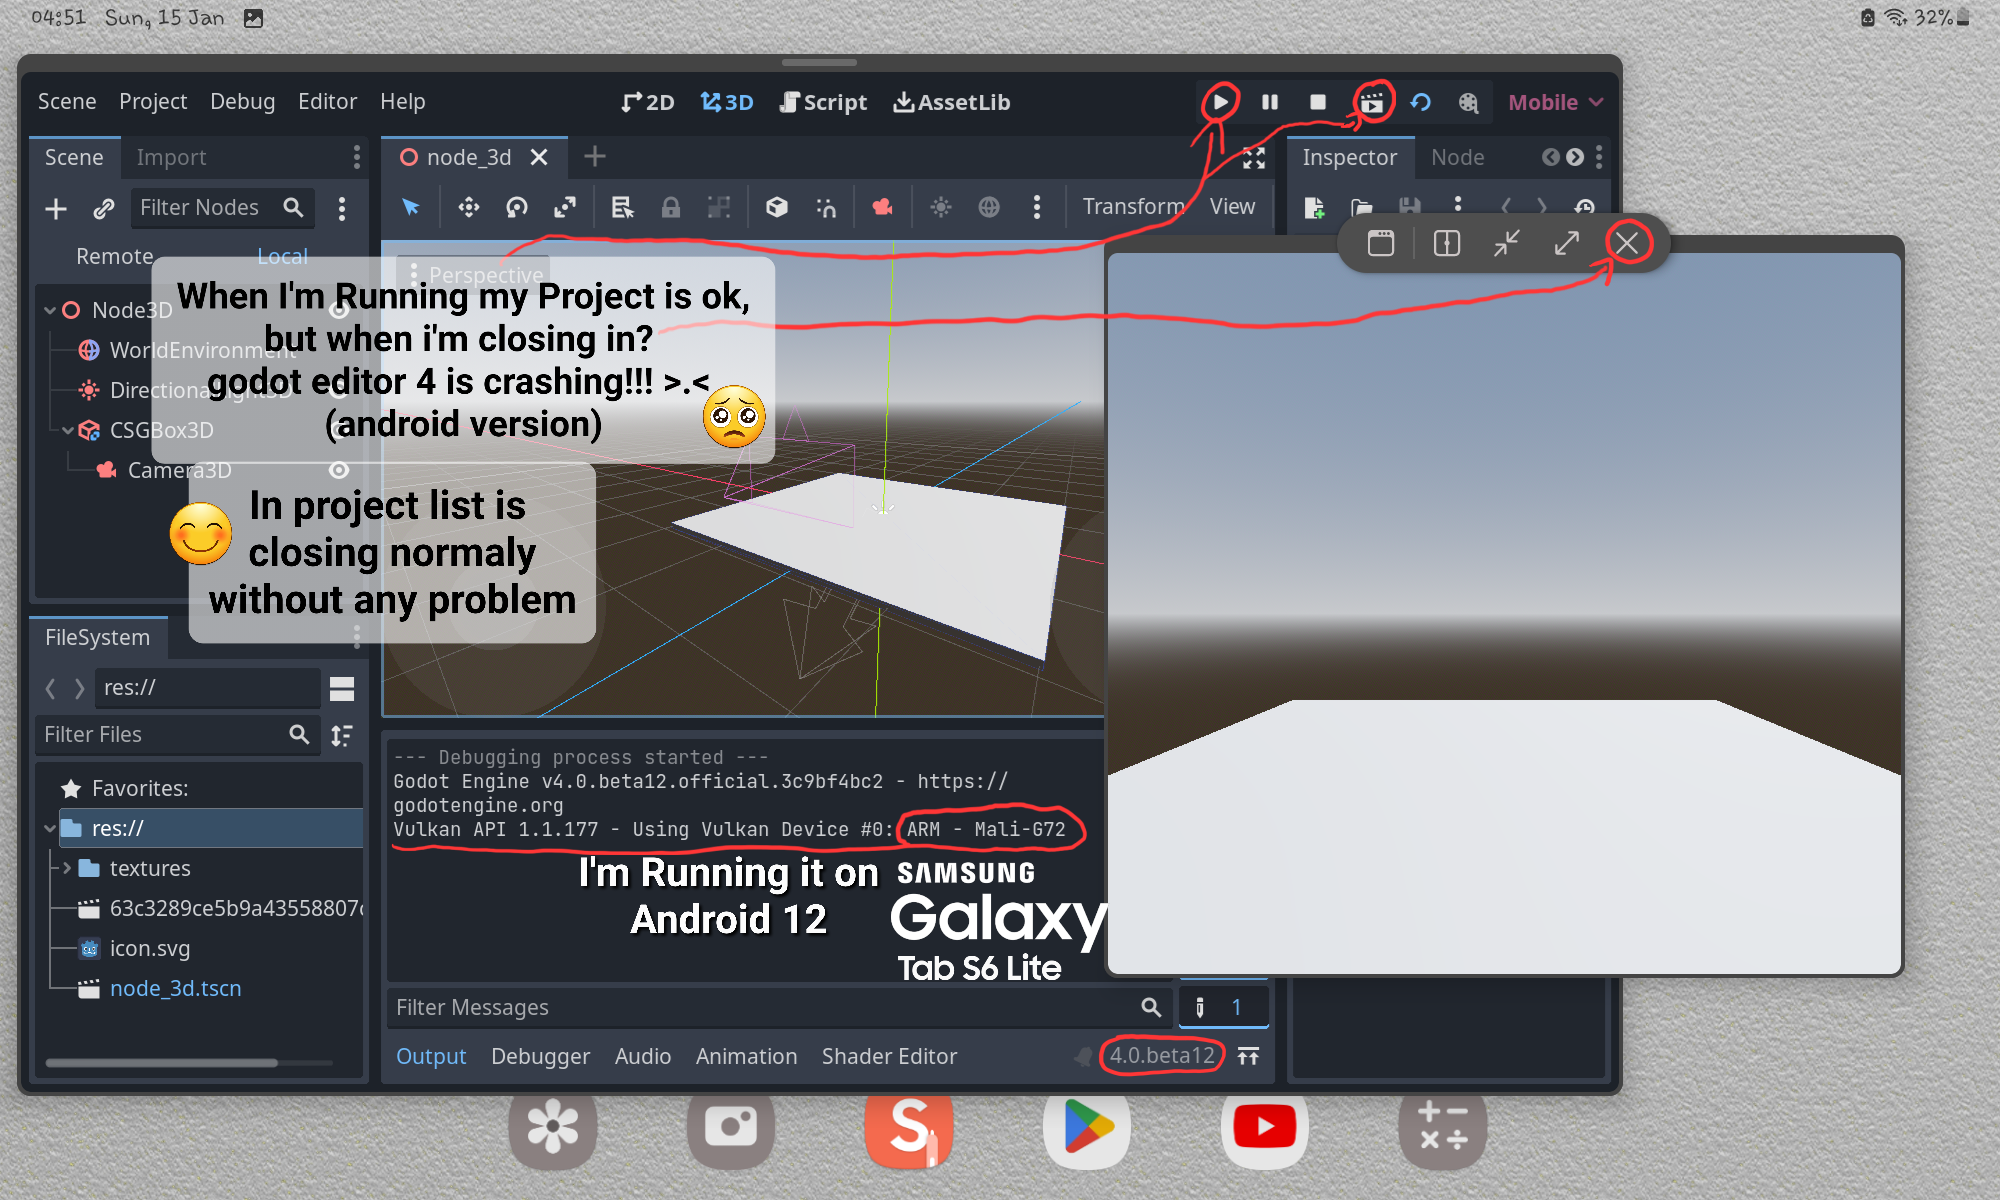Add a new node with plus icon
Image resolution: width=2000 pixels, height=1200 pixels.
point(56,208)
